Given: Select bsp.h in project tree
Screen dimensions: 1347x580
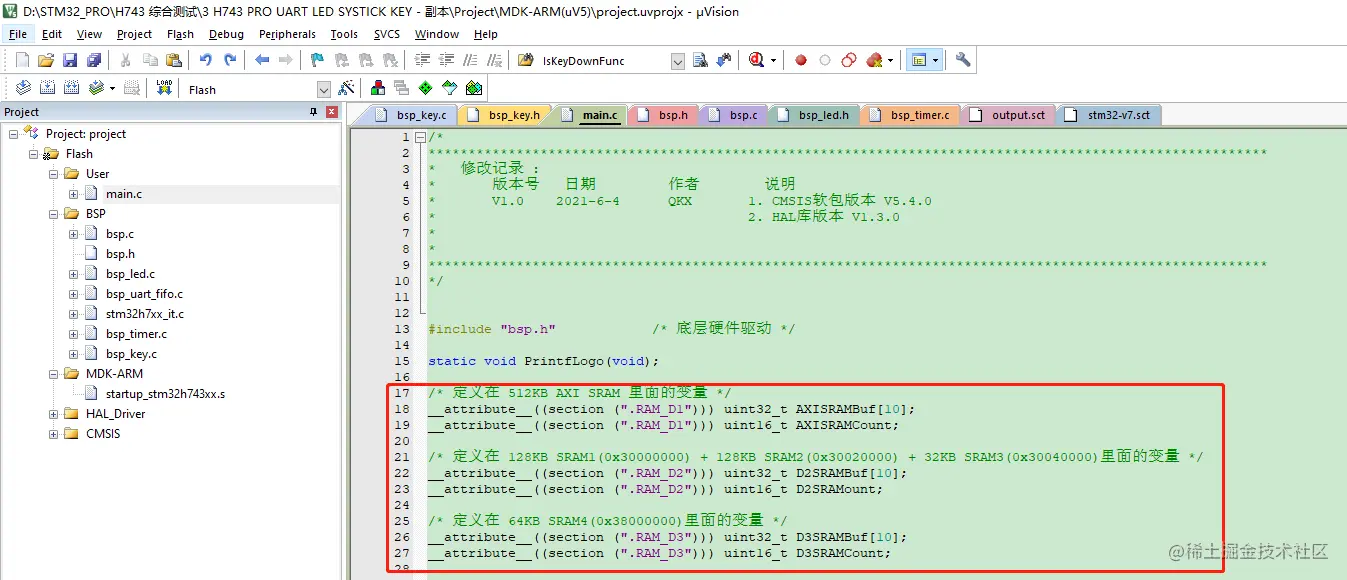Looking at the screenshot, I should (x=120, y=254).
